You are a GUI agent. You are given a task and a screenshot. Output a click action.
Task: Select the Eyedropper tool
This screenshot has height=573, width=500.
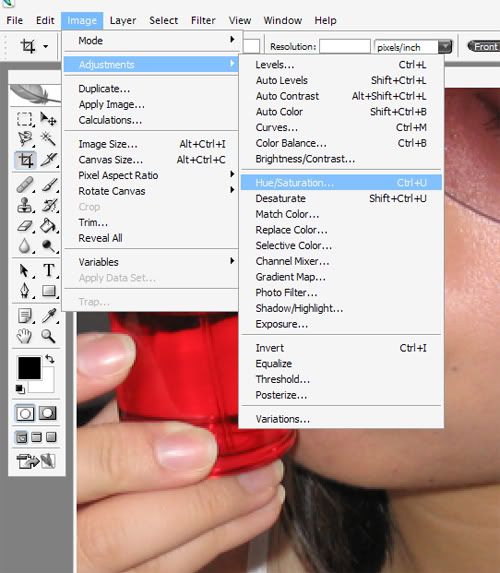(48, 316)
